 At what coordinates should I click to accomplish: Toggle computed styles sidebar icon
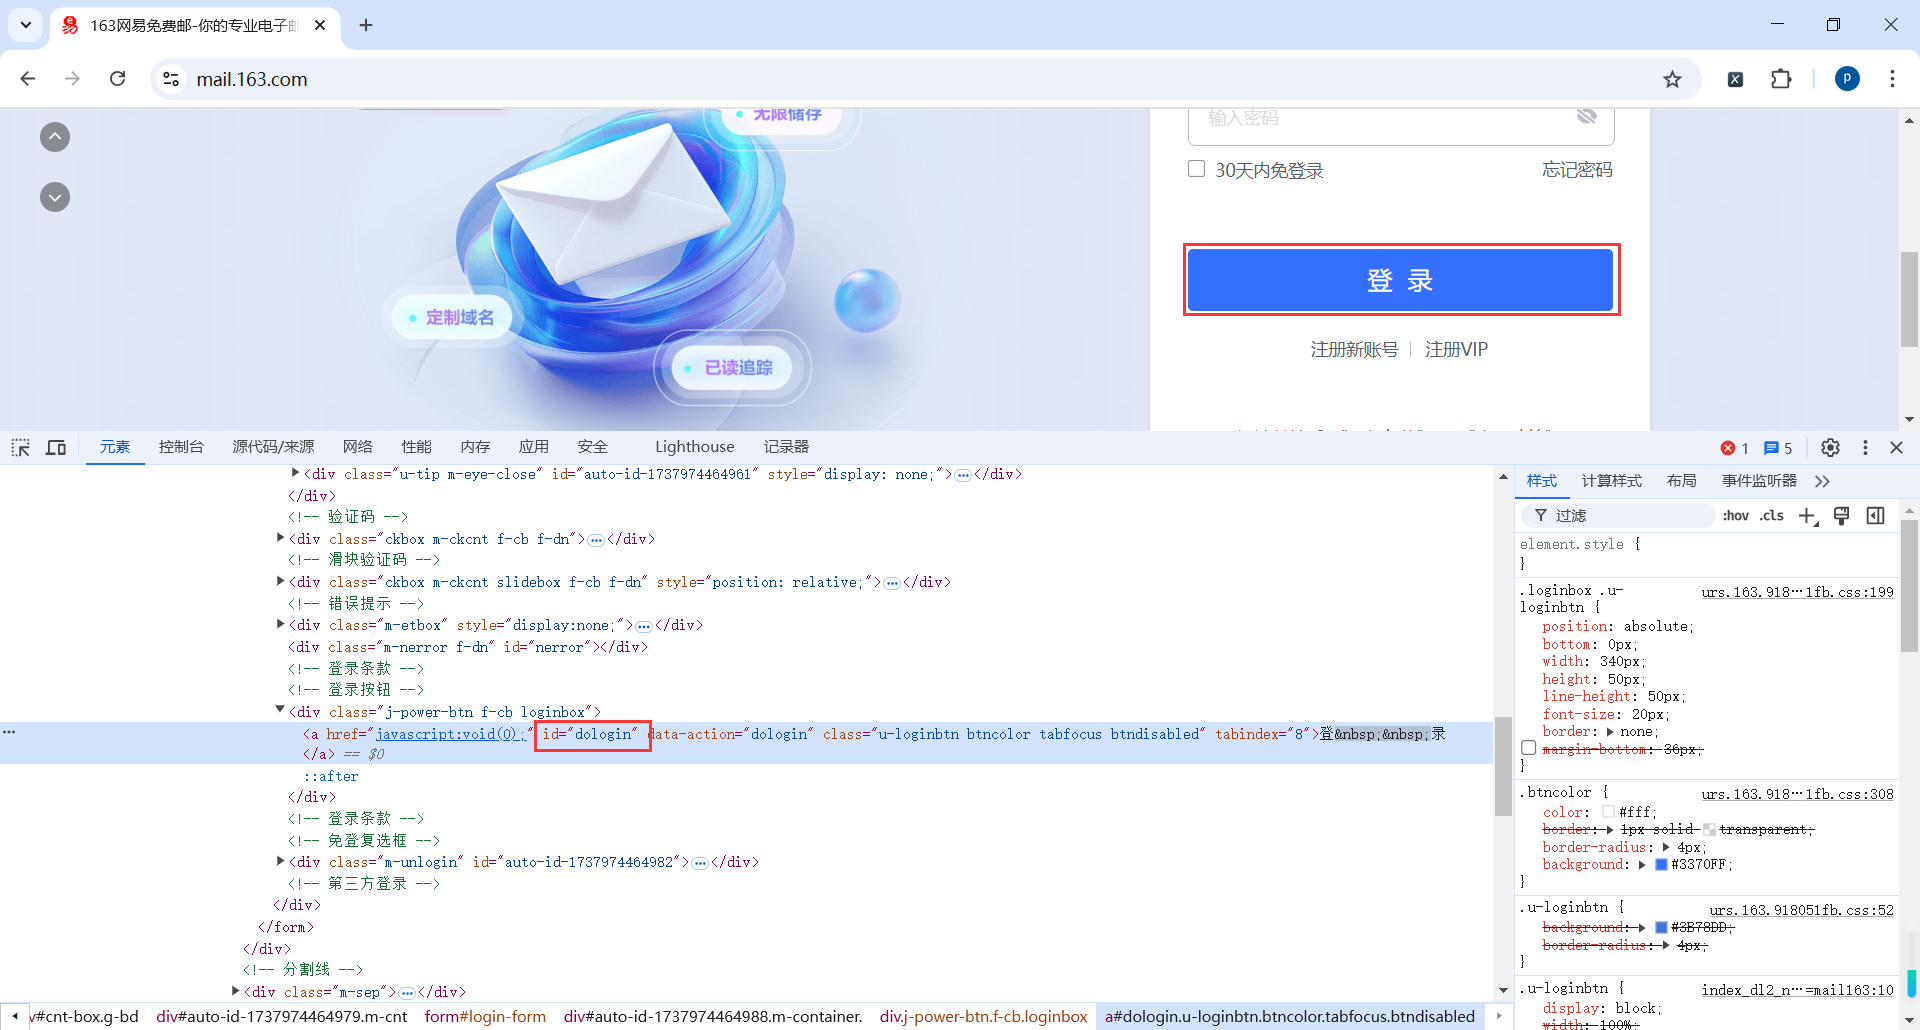(x=1875, y=515)
